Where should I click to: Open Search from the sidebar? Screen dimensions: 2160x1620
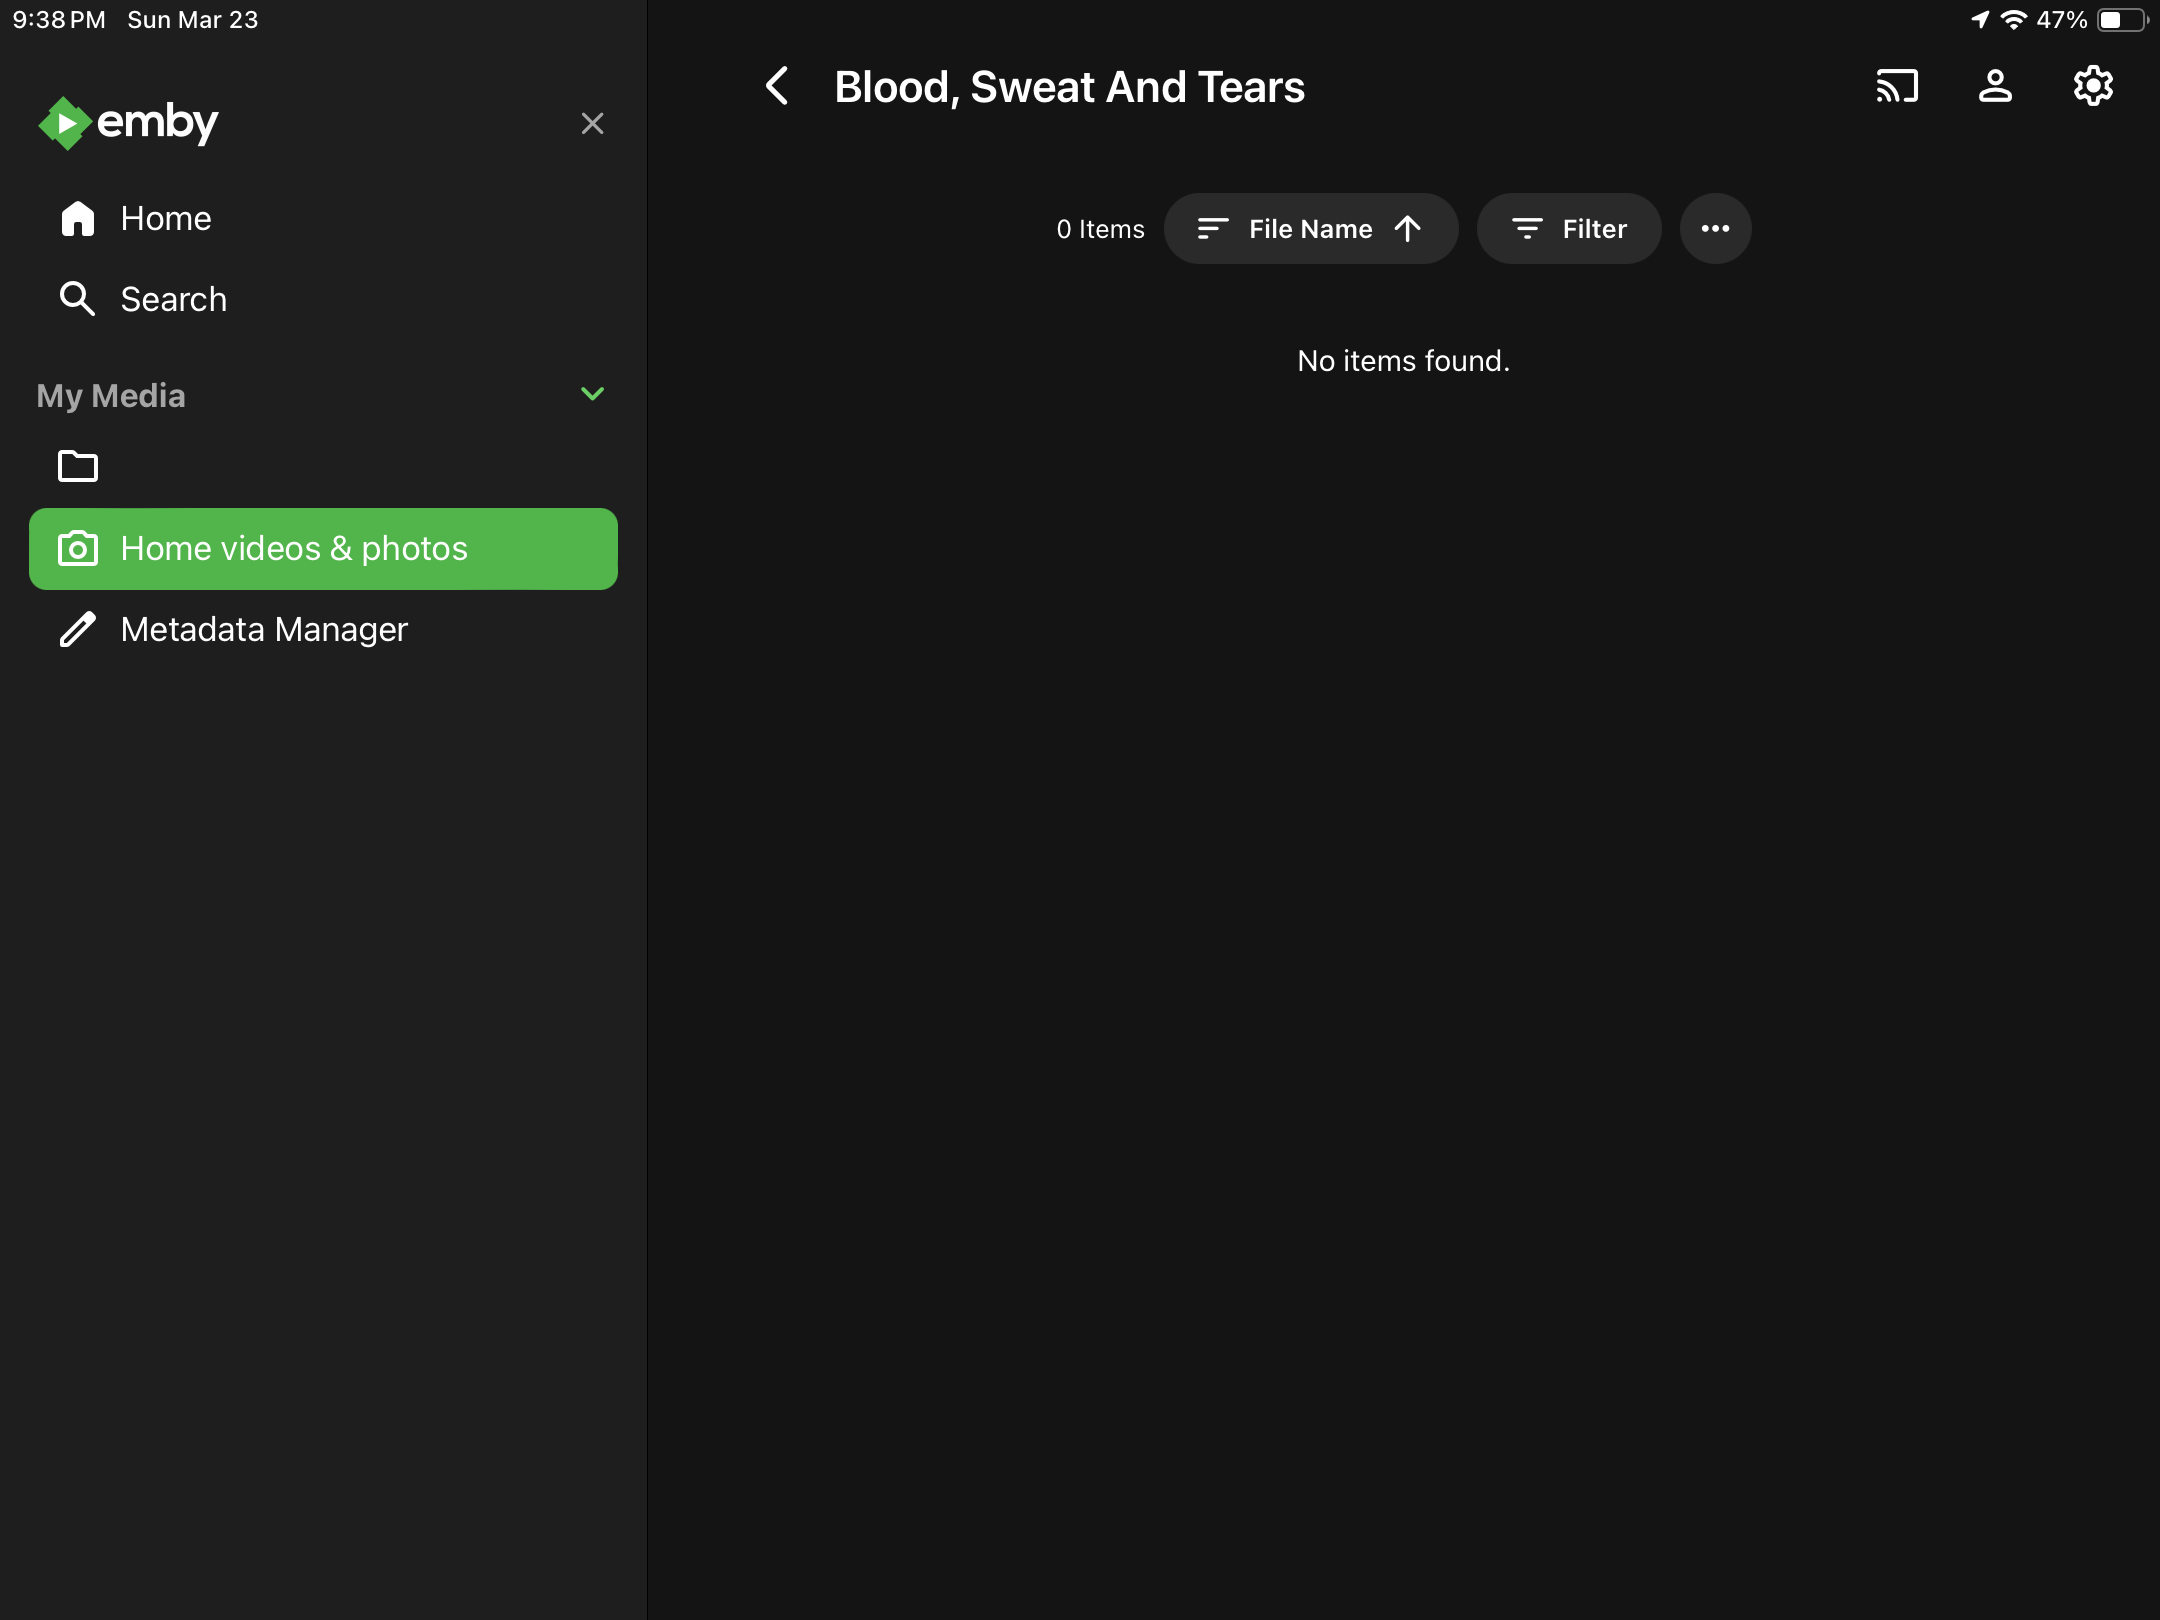(x=173, y=299)
